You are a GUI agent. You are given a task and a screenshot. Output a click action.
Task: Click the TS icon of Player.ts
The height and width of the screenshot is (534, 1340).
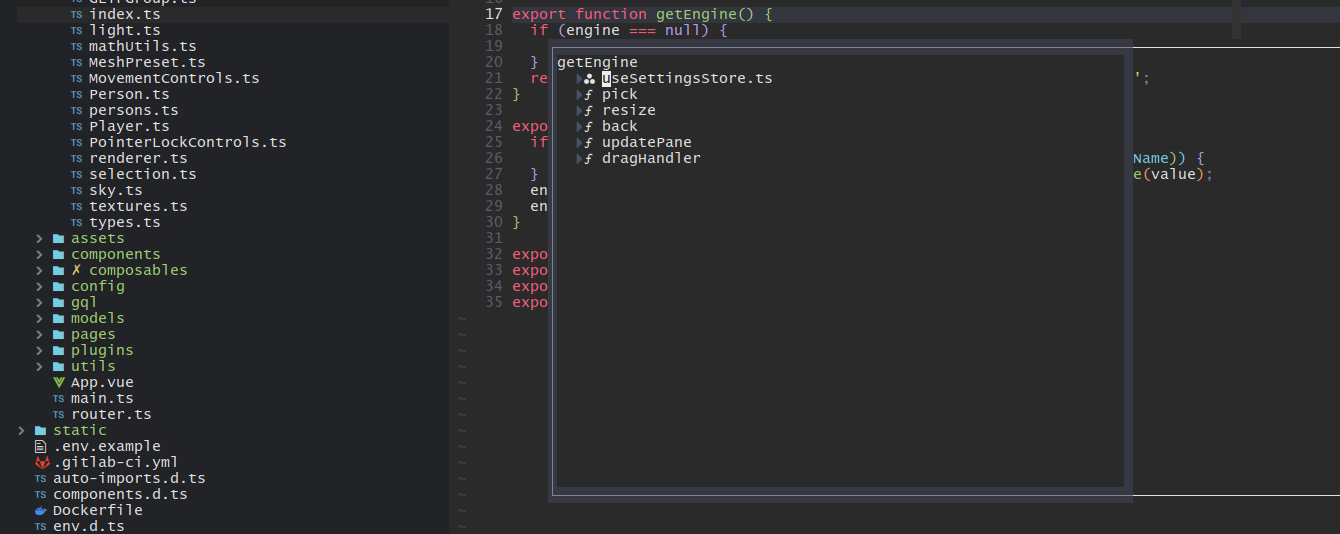pyautogui.click(x=77, y=127)
